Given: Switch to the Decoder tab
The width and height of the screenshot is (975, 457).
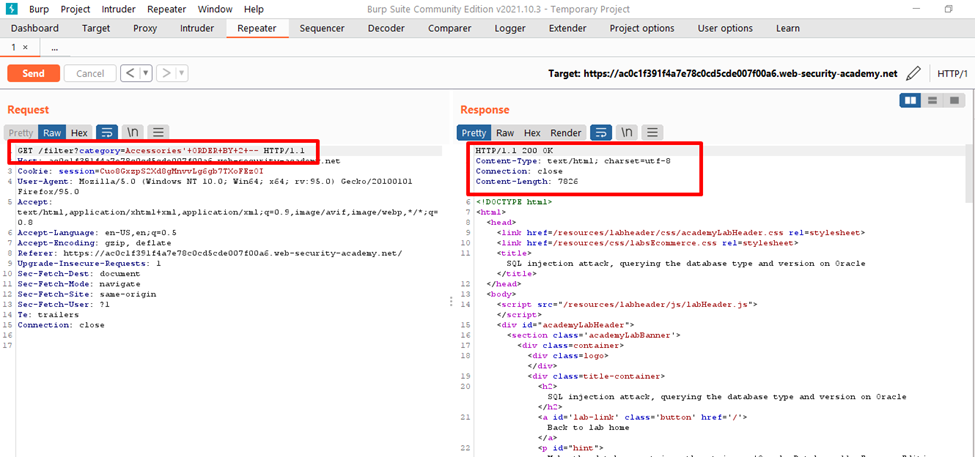Looking at the screenshot, I should point(386,29).
